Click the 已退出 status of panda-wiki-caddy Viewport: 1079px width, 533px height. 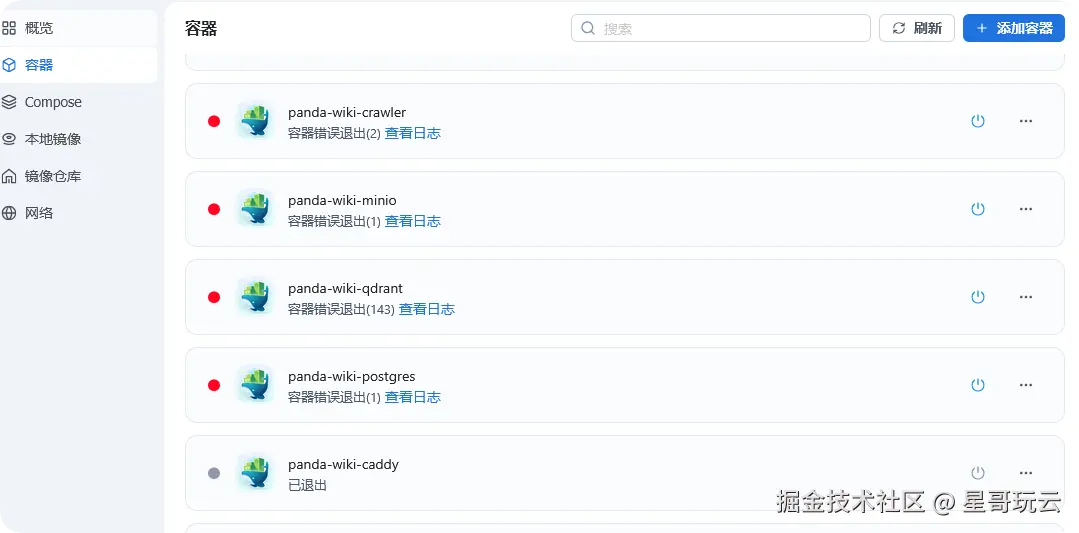click(x=307, y=486)
